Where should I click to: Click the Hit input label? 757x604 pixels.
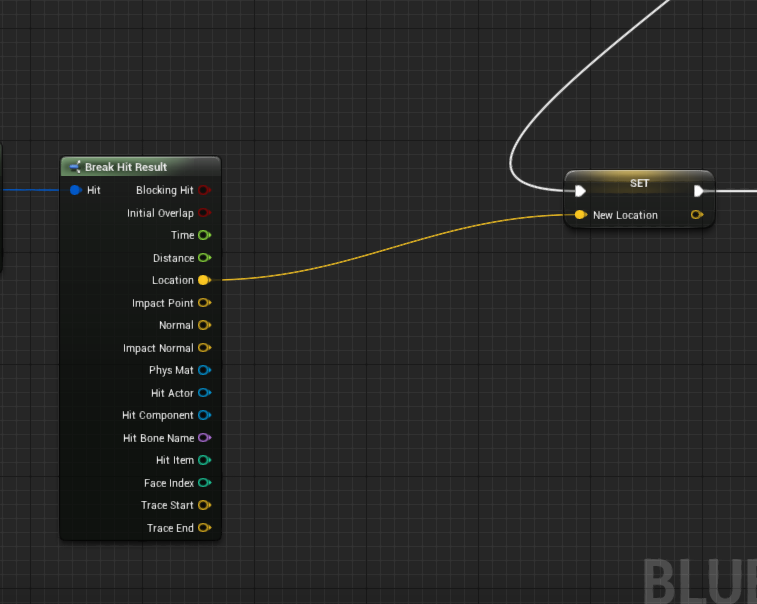94,190
